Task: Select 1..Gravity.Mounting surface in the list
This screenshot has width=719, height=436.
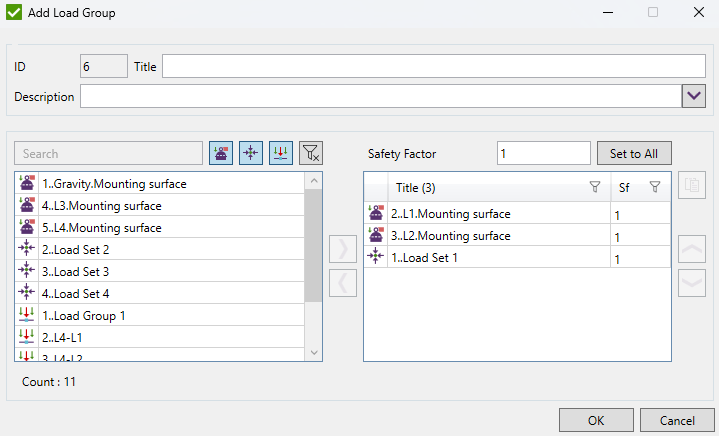Action: pyautogui.click(x=114, y=184)
